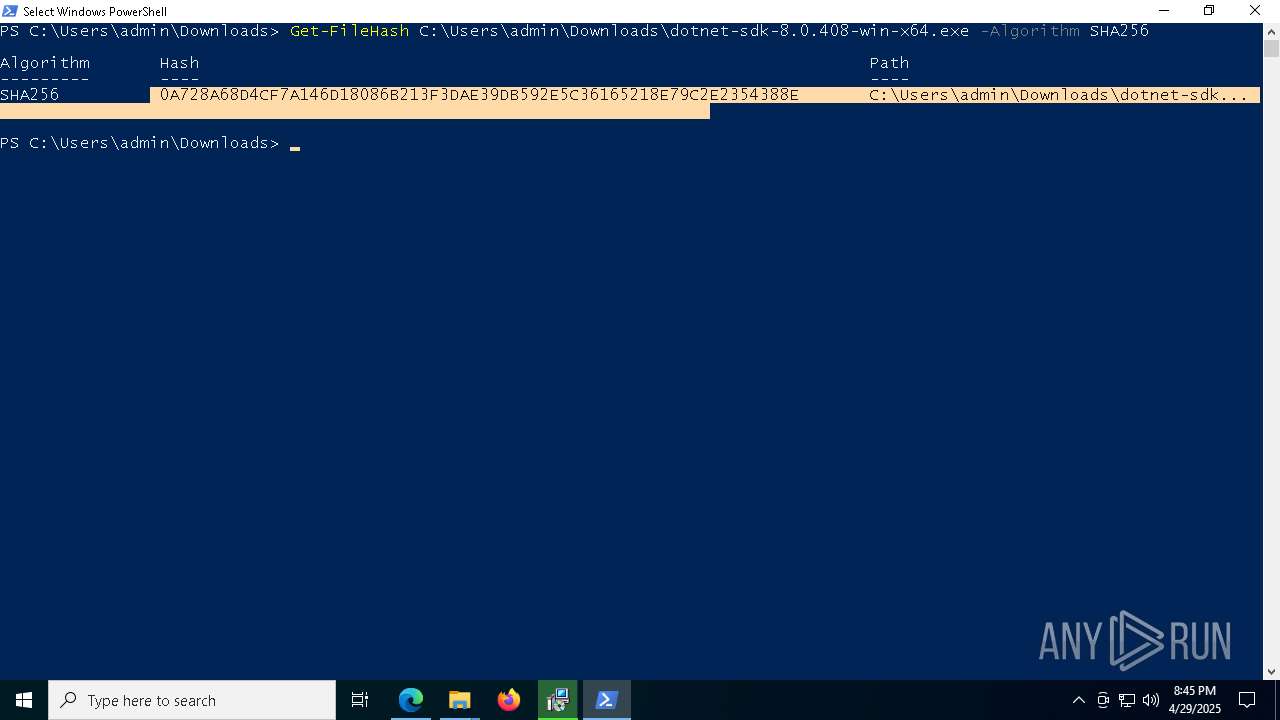Click the -Algorithm parameter text
1280x720 pixels.
1029,31
